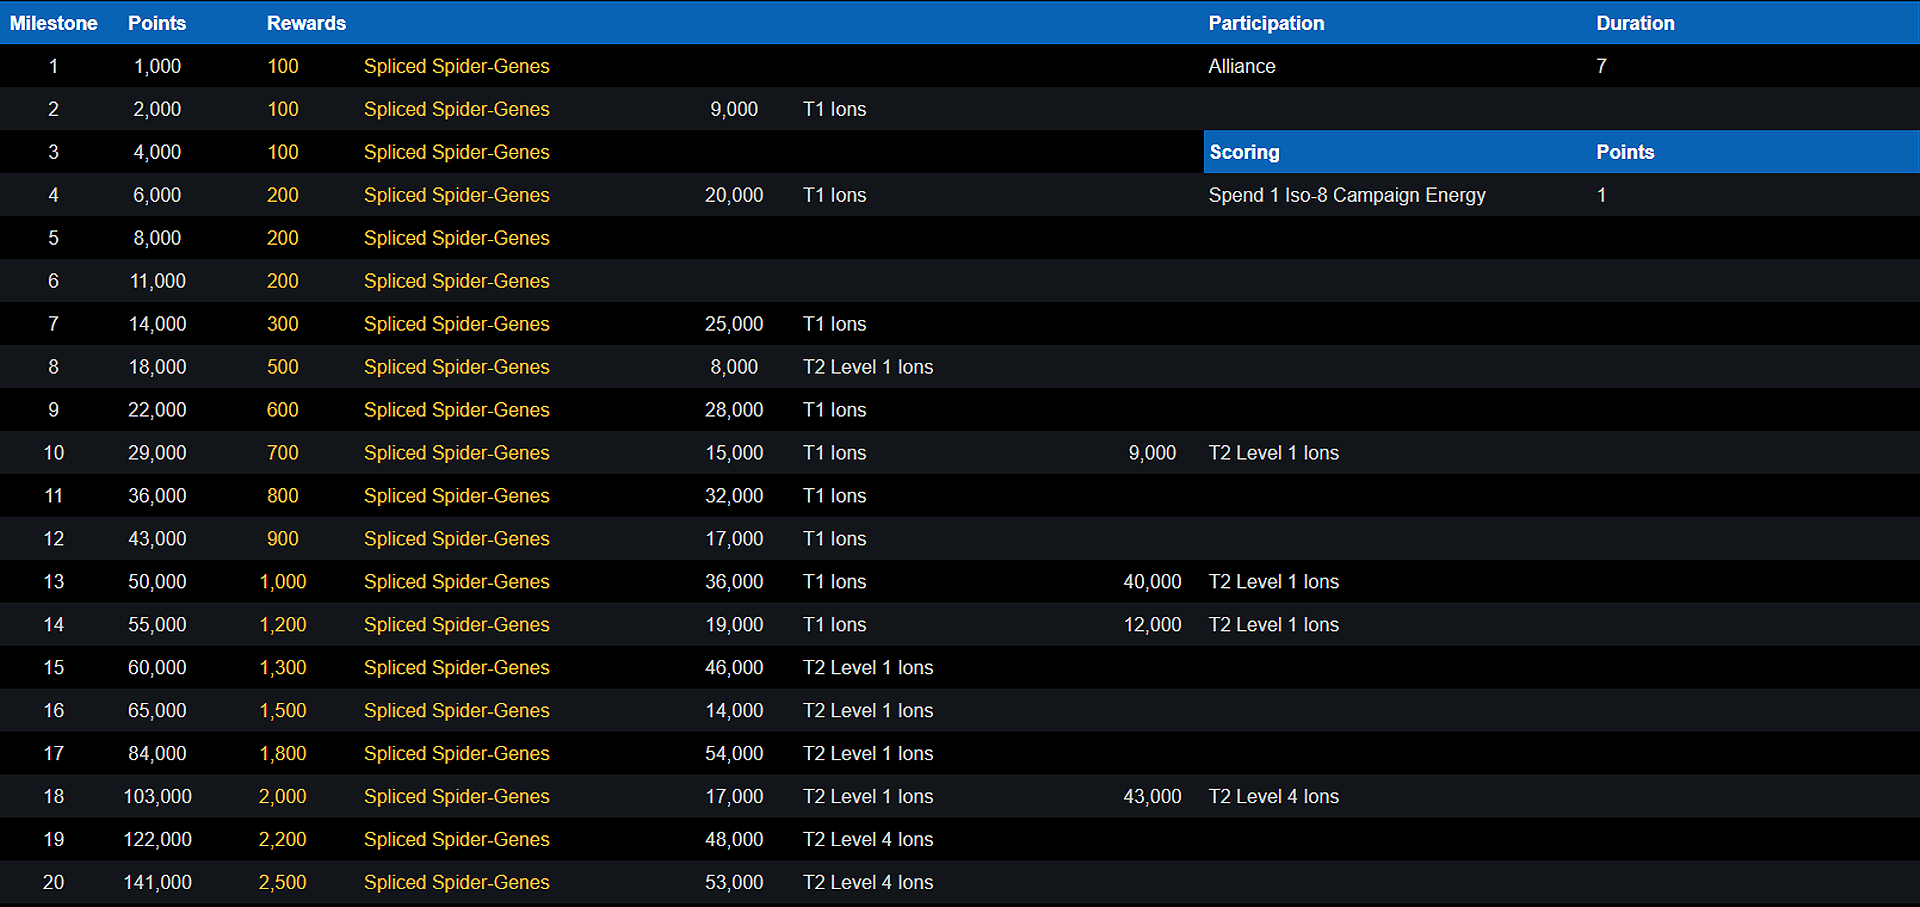Click 20,000 T1 Ions amount in milestone 4
The height and width of the screenshot is (907, 1920).
(x=734, y=195)
